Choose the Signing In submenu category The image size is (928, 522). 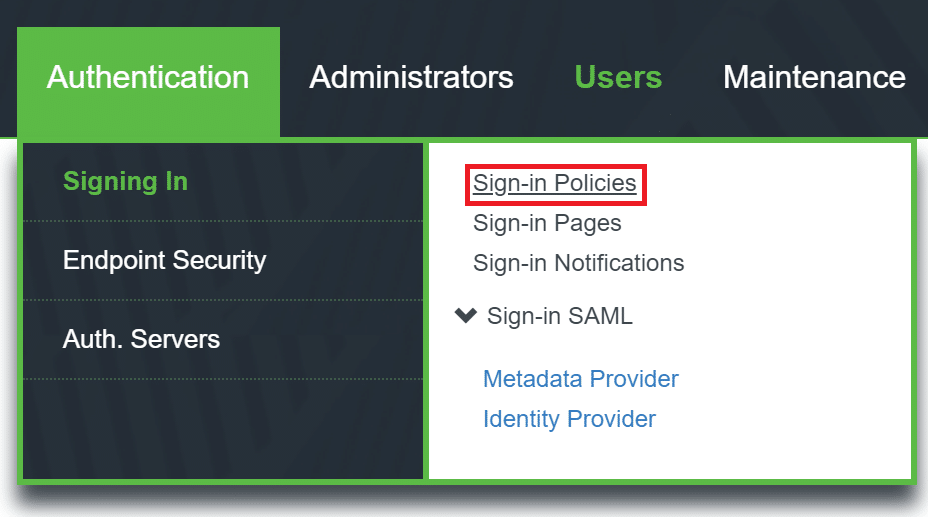[125, 182]
